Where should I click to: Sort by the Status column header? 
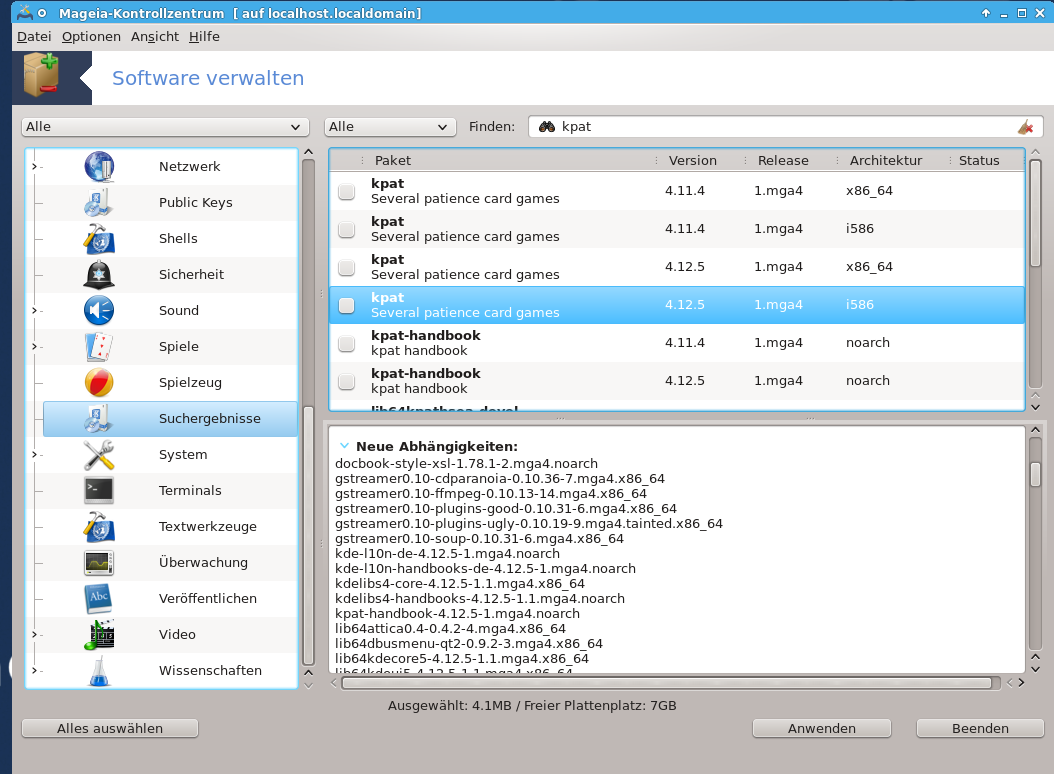click(987, 160)
